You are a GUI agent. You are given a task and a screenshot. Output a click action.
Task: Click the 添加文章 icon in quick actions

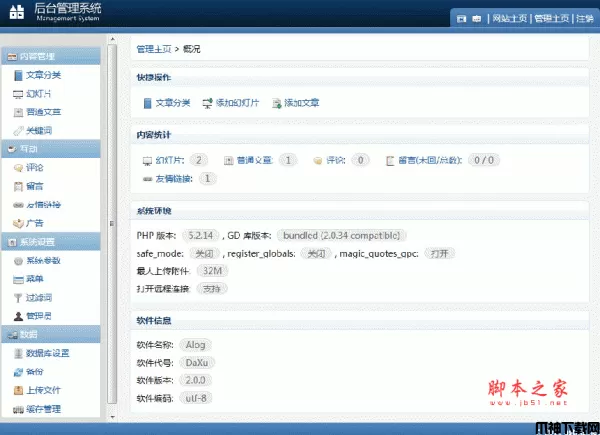(x=276, y=103)
